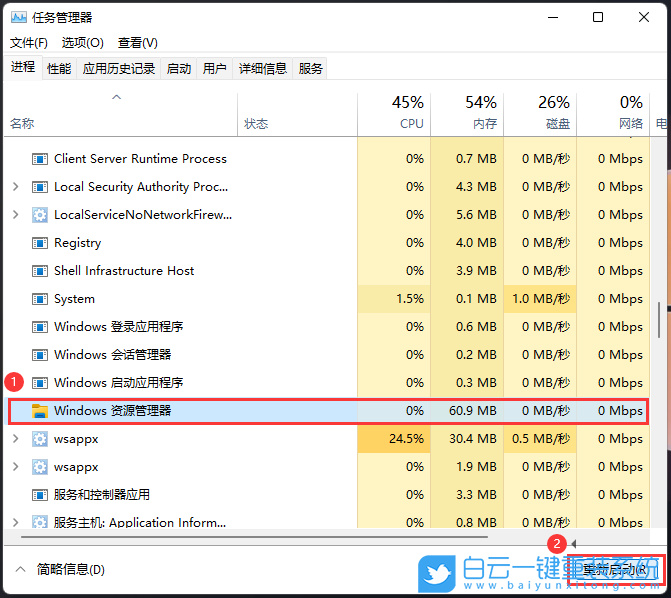This screenshot has width=671, height=598.
Task: Switch to the 服务 tab
Action: [310, 68]
